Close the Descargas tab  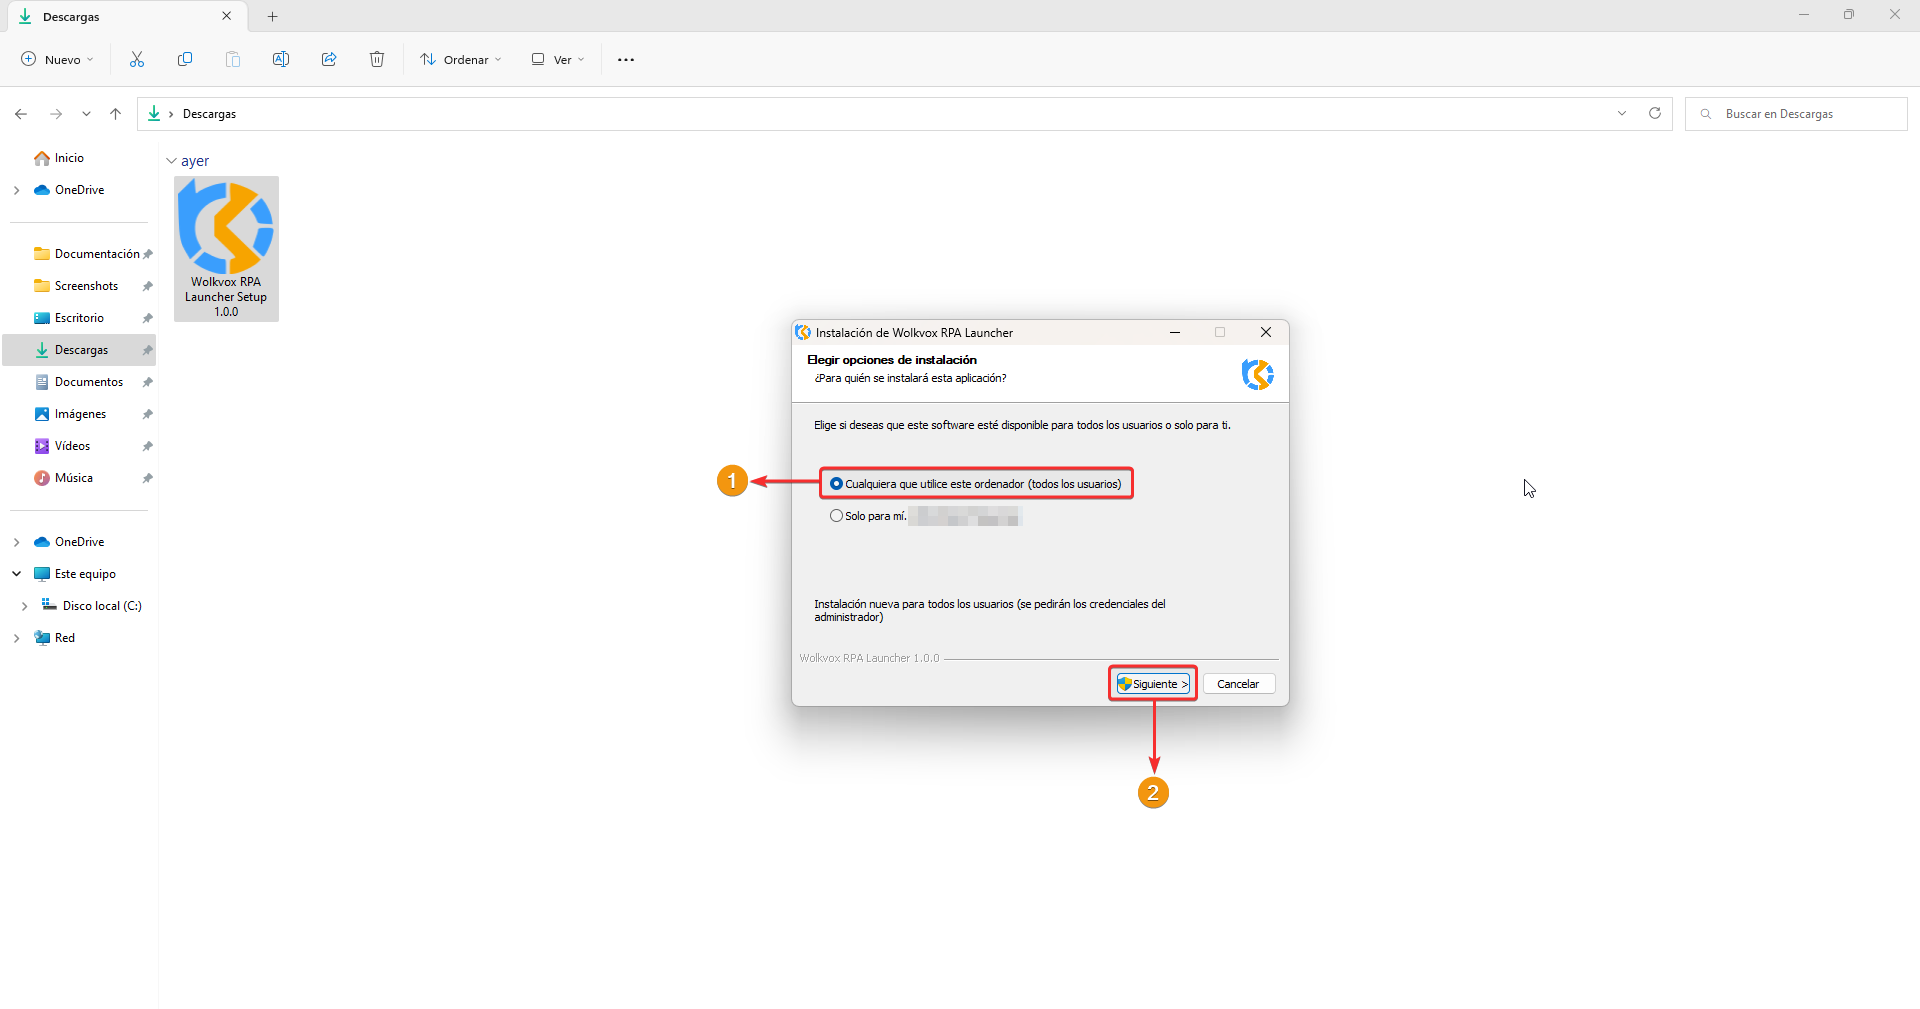coord(227,16)
